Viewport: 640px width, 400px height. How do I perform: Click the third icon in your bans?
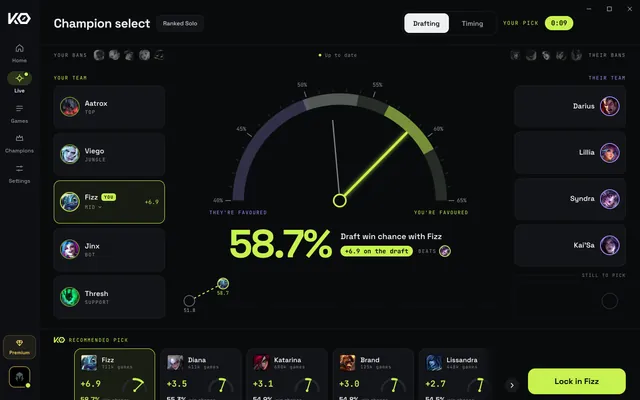(129, 55)
